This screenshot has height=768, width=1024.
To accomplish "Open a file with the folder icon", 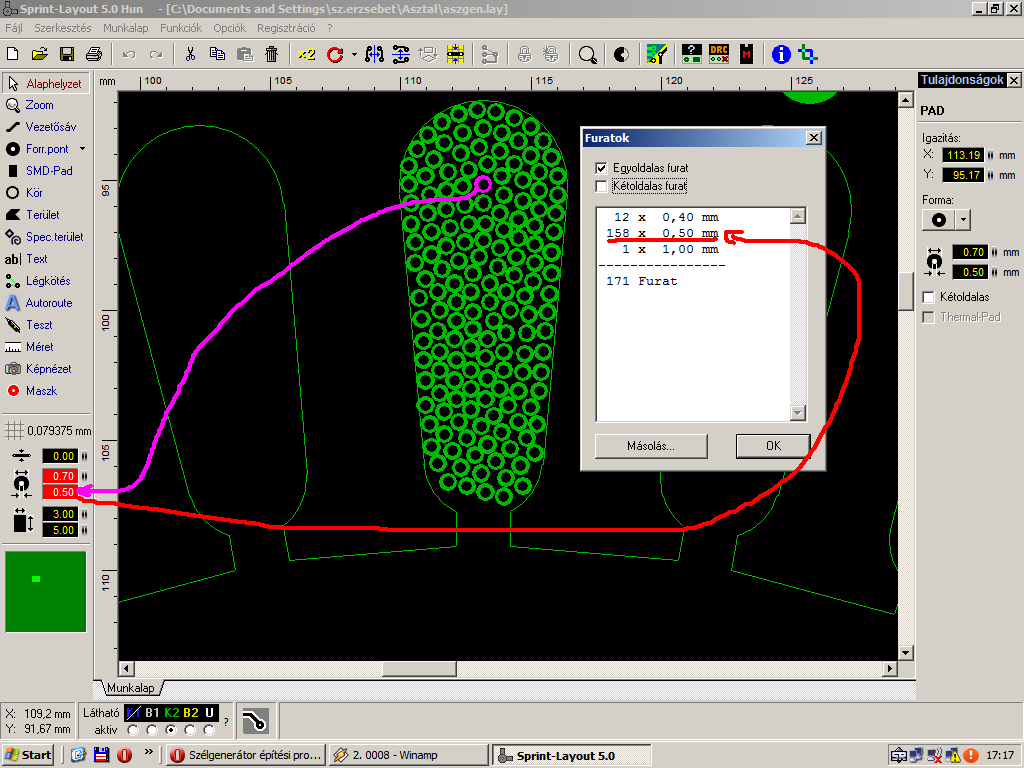I will point(40,54).
